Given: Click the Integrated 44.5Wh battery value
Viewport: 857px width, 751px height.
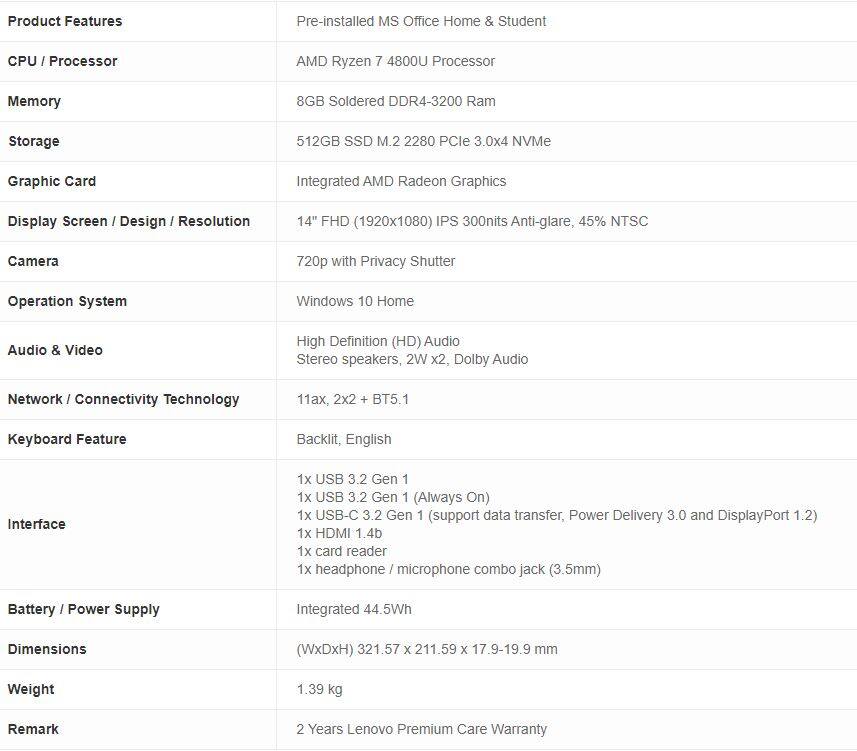Looking at the screenshot, I should pyautogui.click(x=354, y=609).
